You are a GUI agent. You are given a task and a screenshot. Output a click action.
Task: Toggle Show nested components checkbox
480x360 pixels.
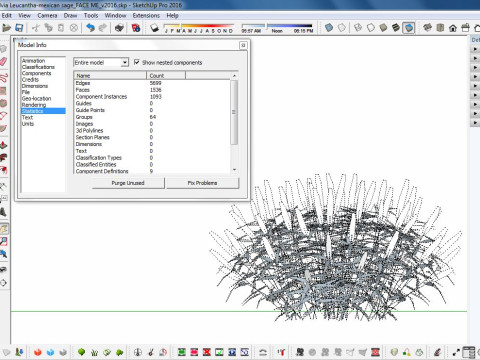pos(137,62)
